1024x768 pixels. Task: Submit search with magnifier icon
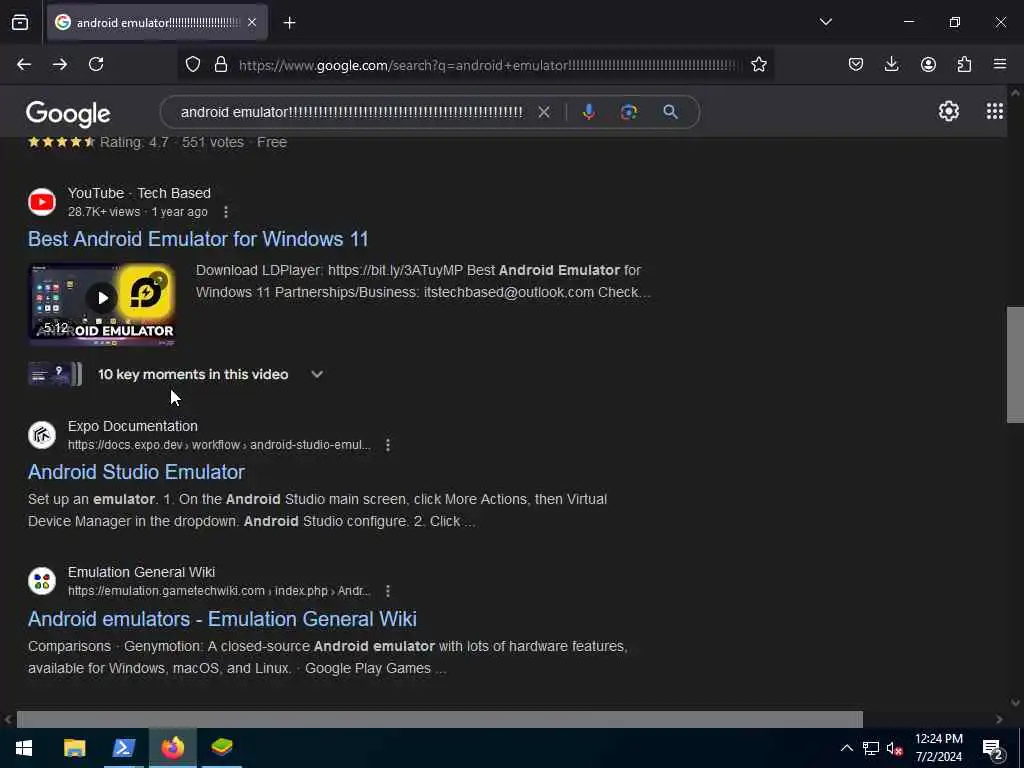670,112
